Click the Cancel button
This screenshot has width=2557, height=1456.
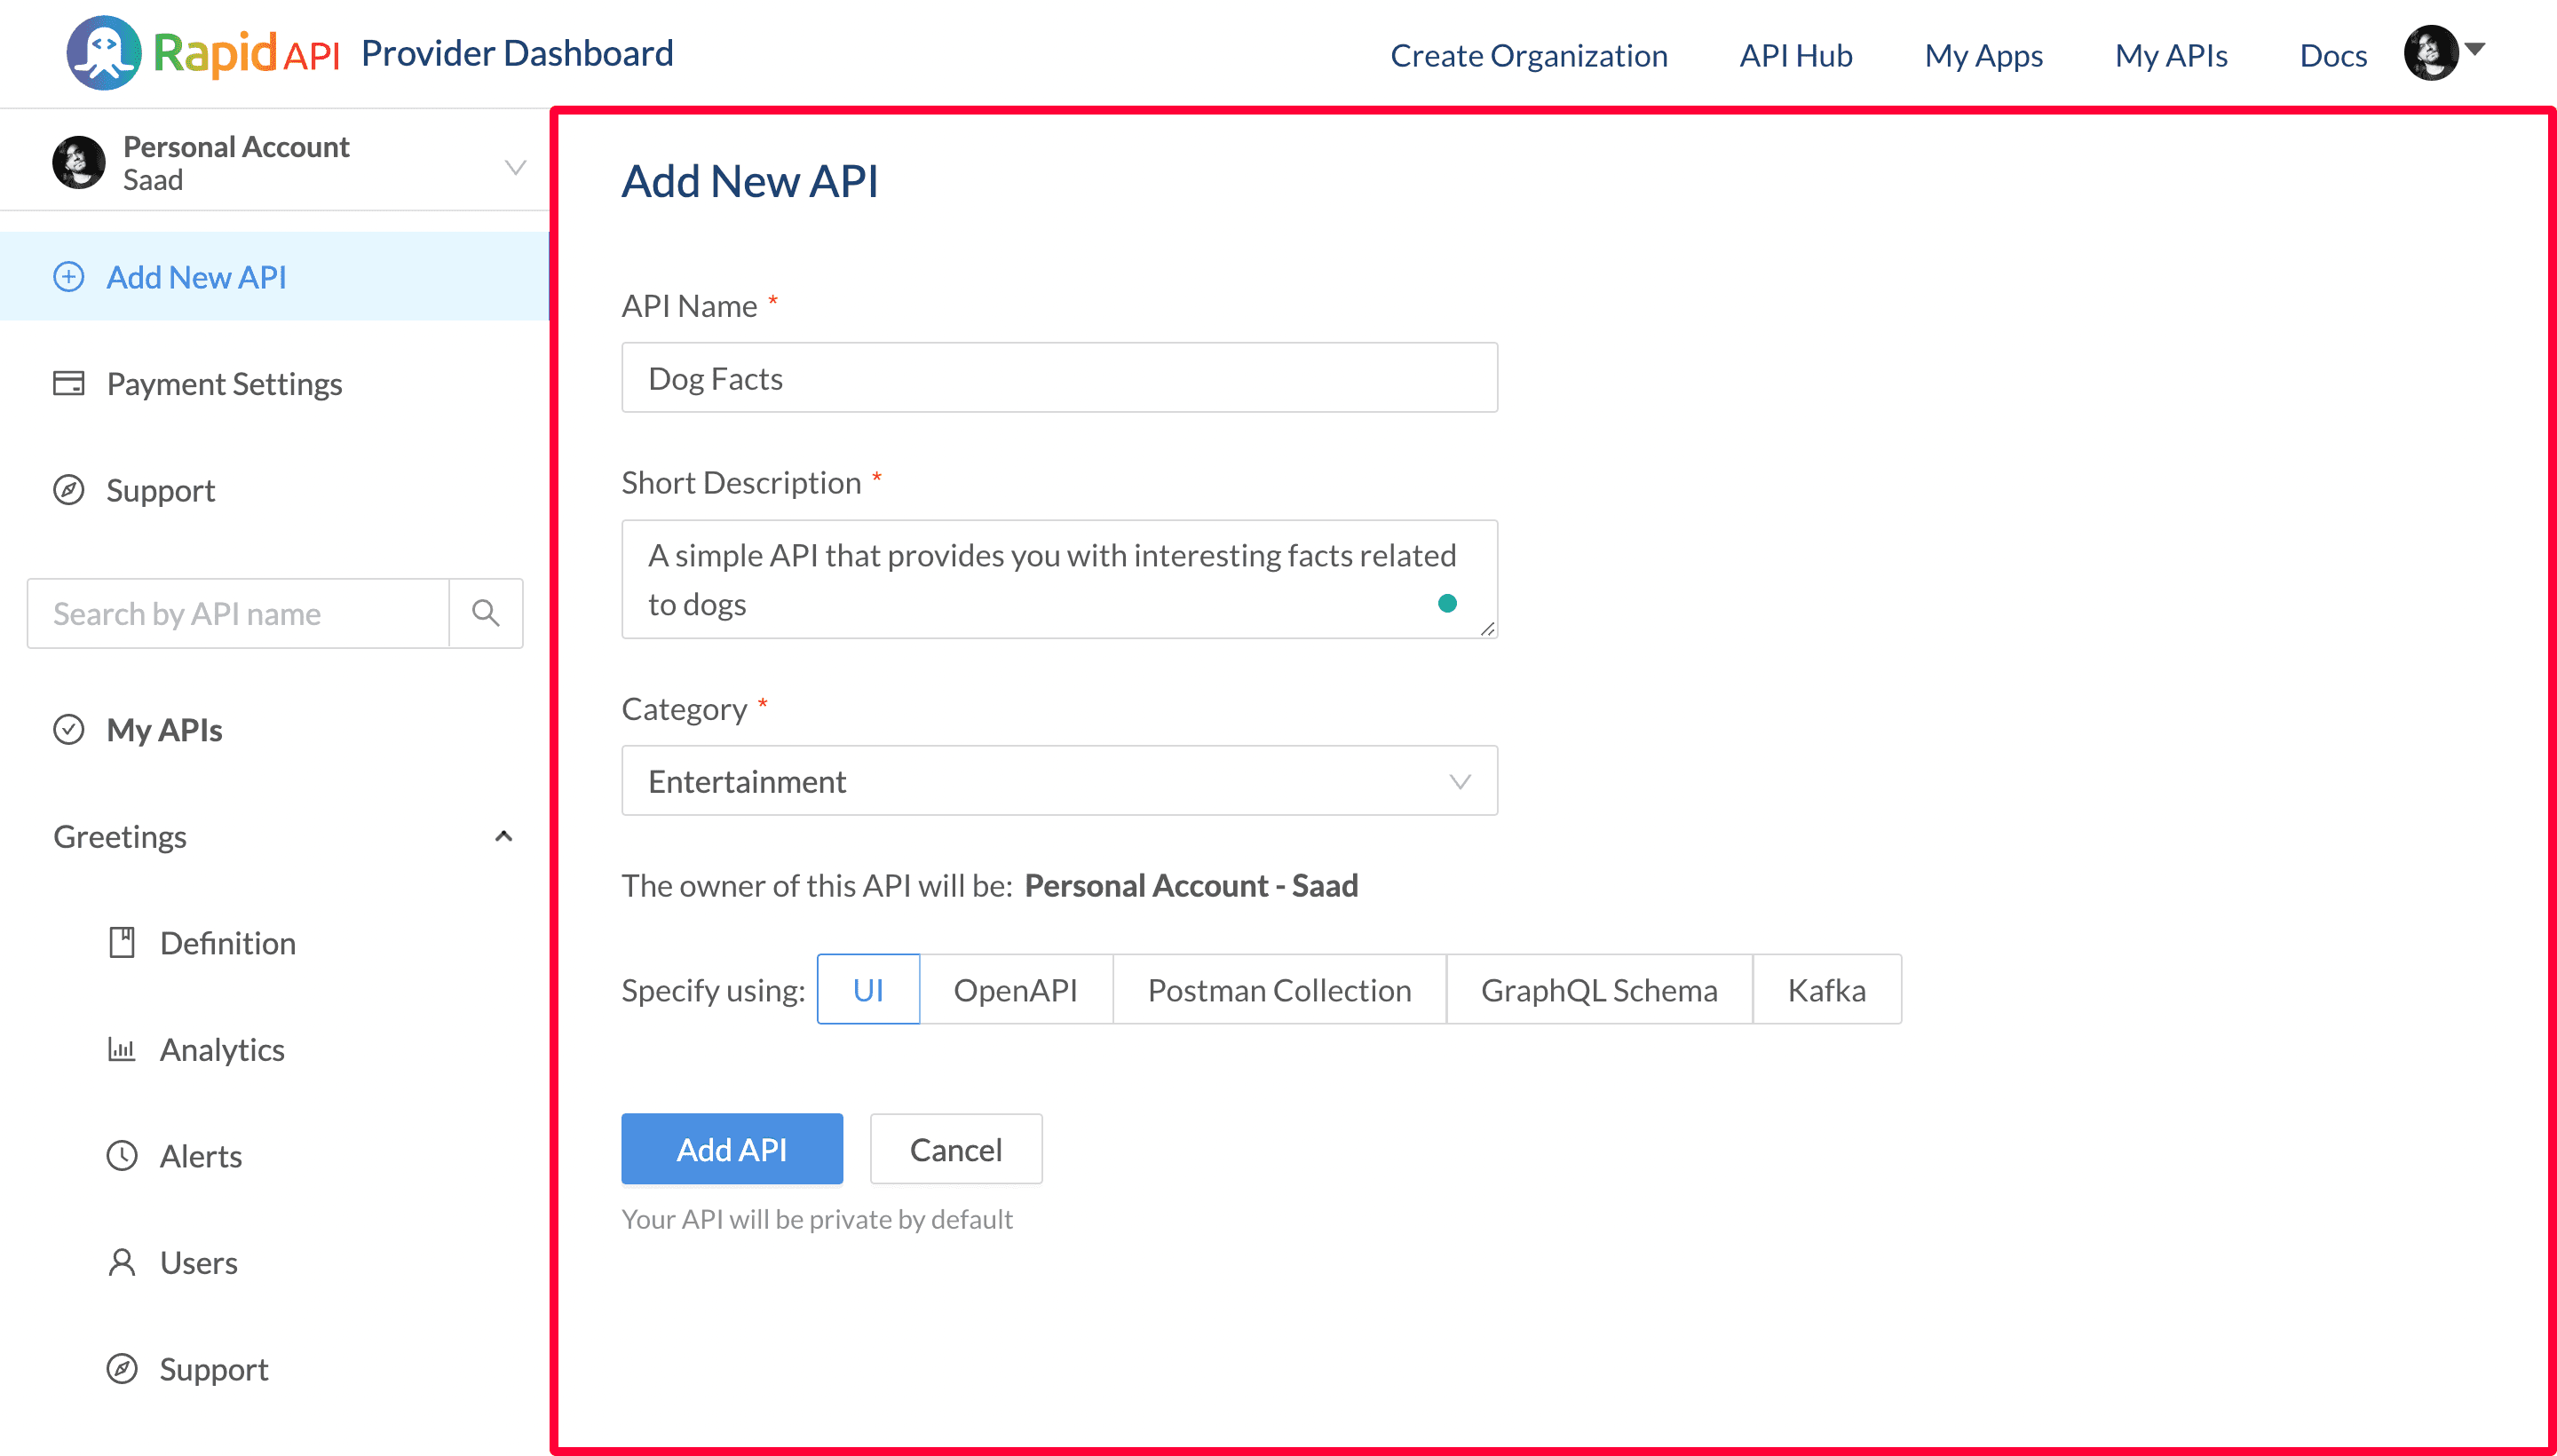pyautogui.click(x=955, y=1149)
